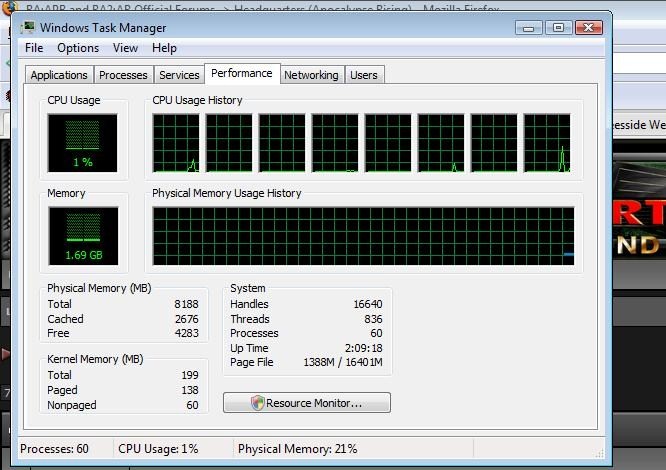Open the Options menu

coord(78,48)
